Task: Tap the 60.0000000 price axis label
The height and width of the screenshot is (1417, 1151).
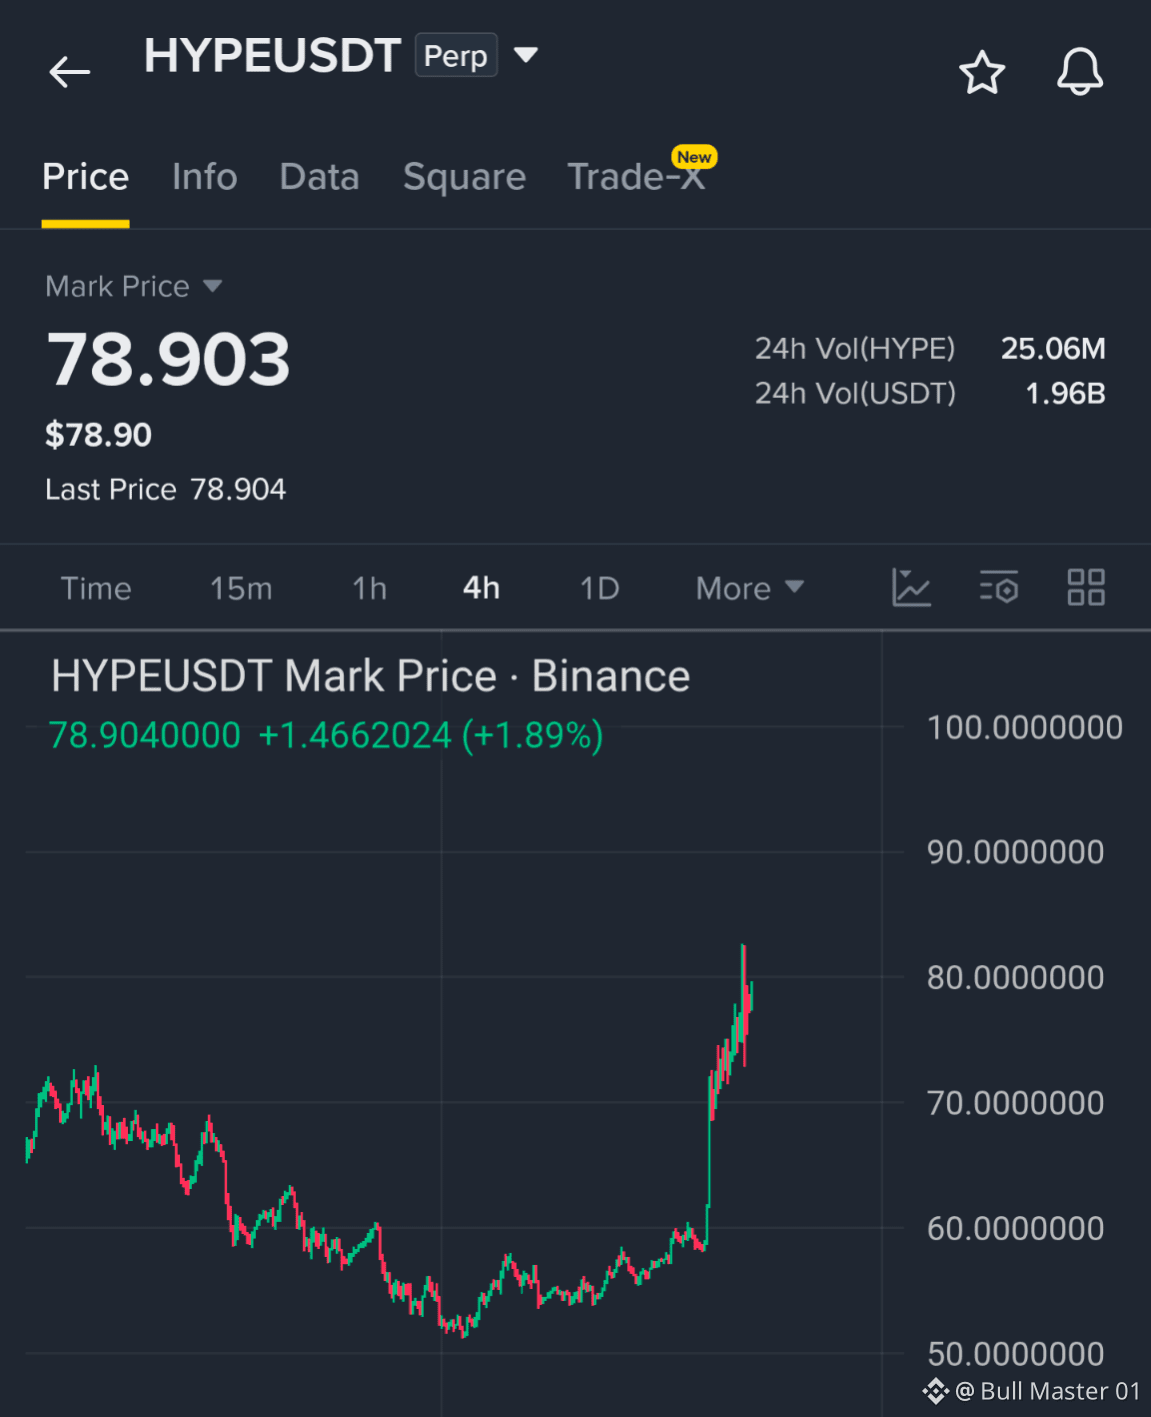Action: click(x=1015, y=1228)
